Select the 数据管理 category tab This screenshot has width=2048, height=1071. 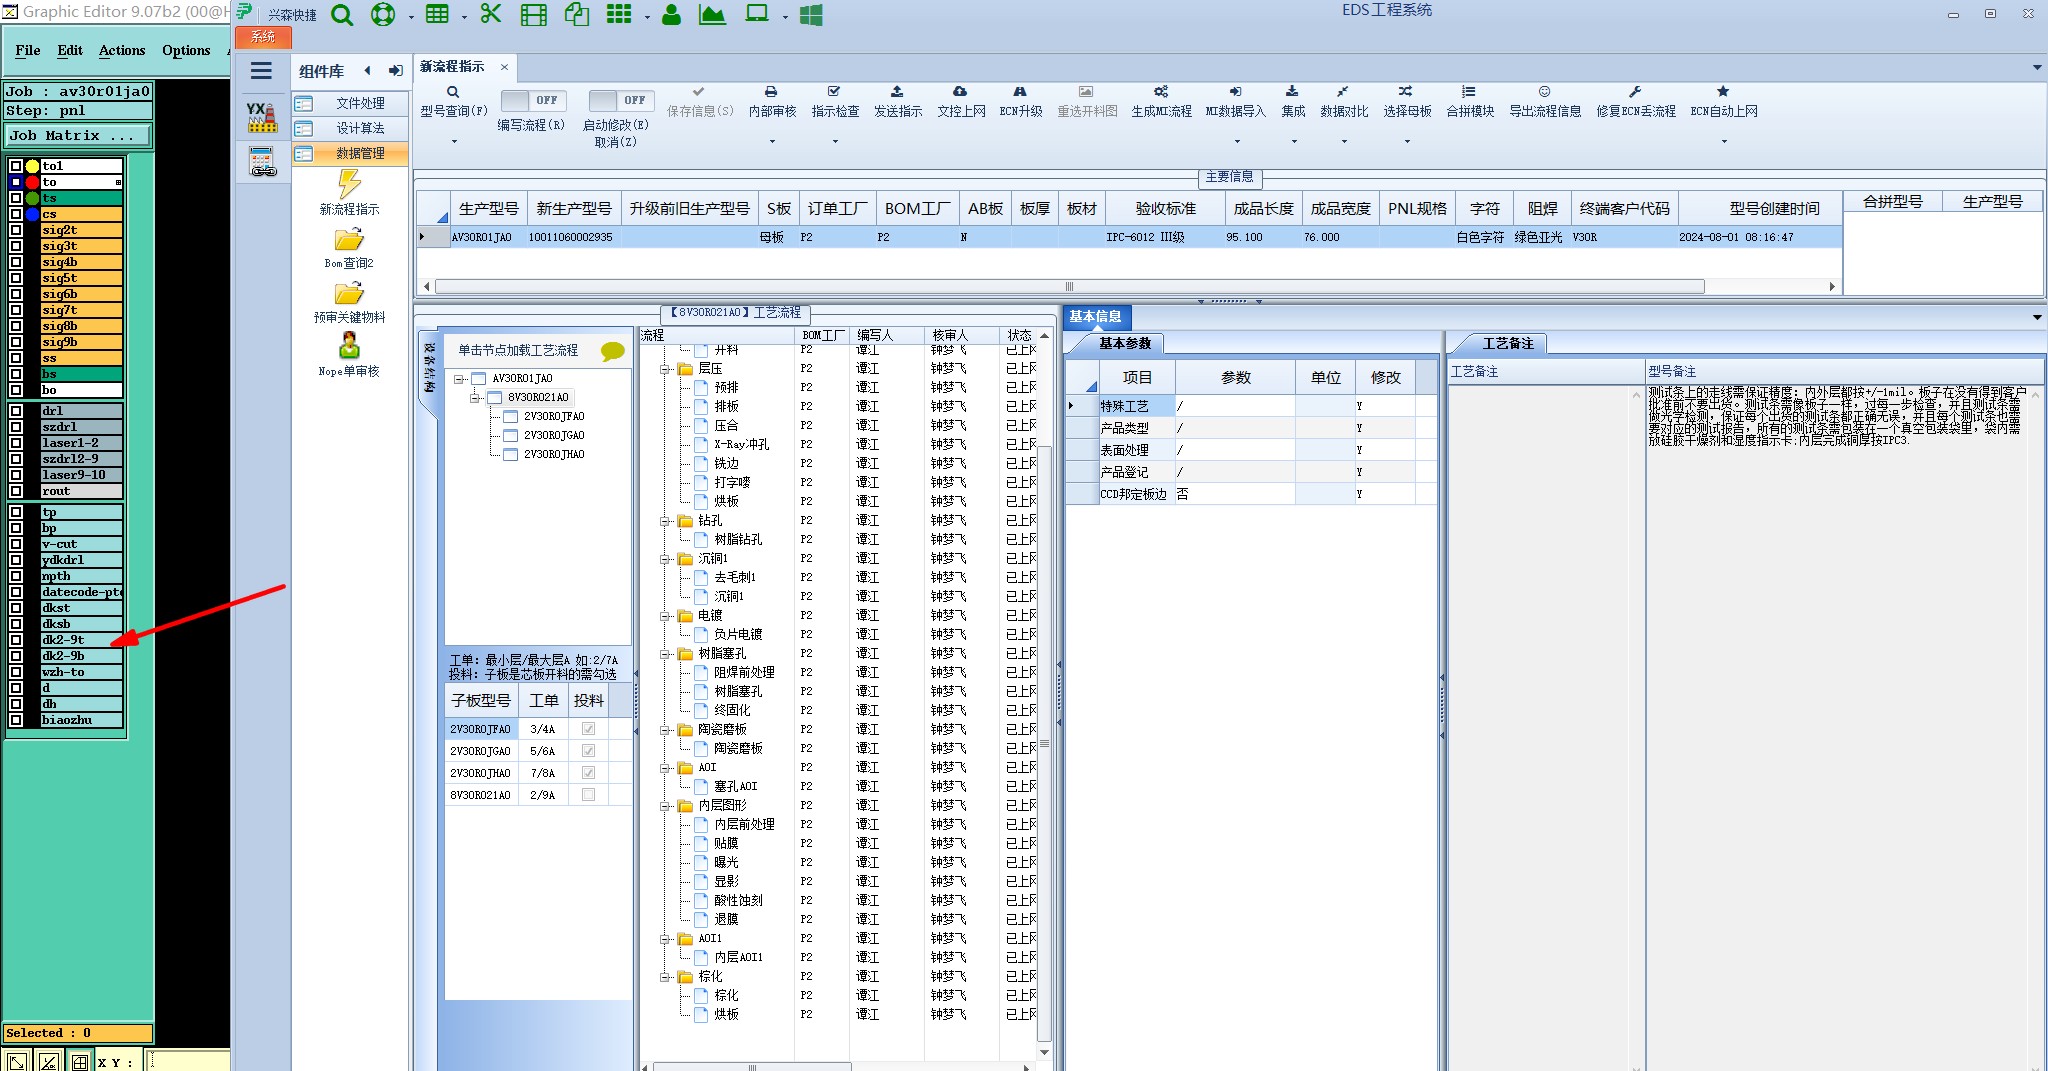pos(350,153)
